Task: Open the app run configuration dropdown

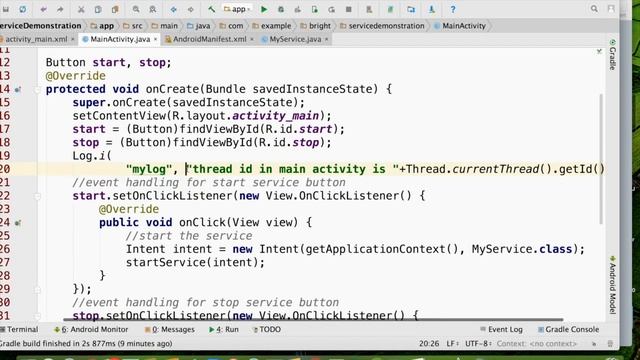Action: coord(237,9)
